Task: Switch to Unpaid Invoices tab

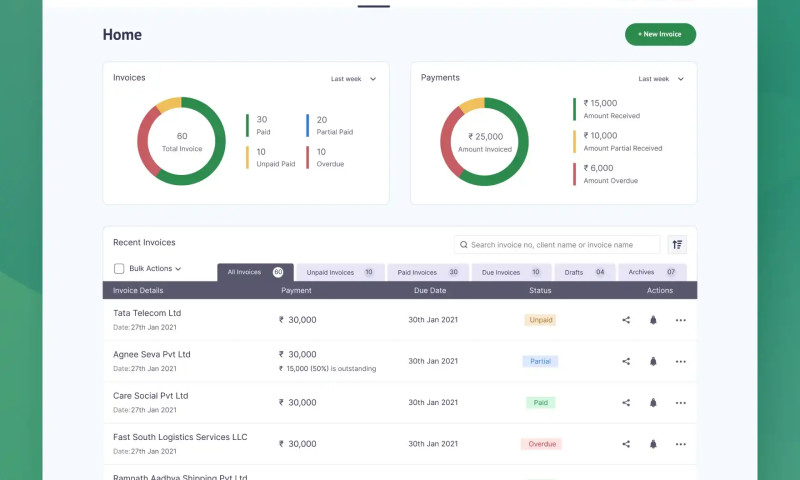Action: click(x=340, y=272)
